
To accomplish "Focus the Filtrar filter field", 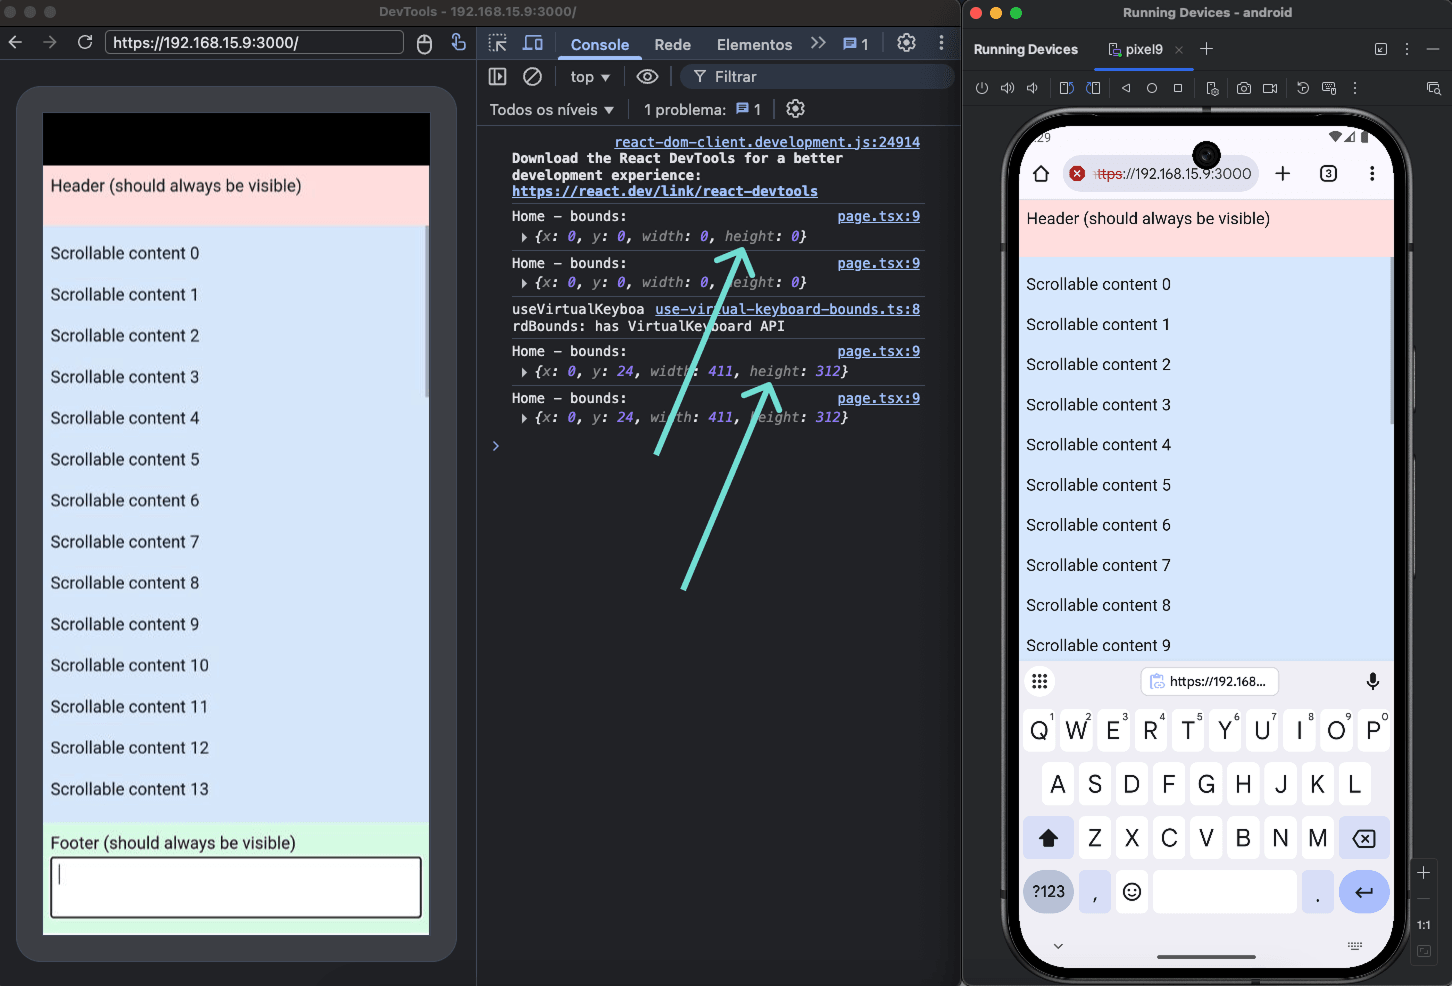I will click(x=816, y=77).
